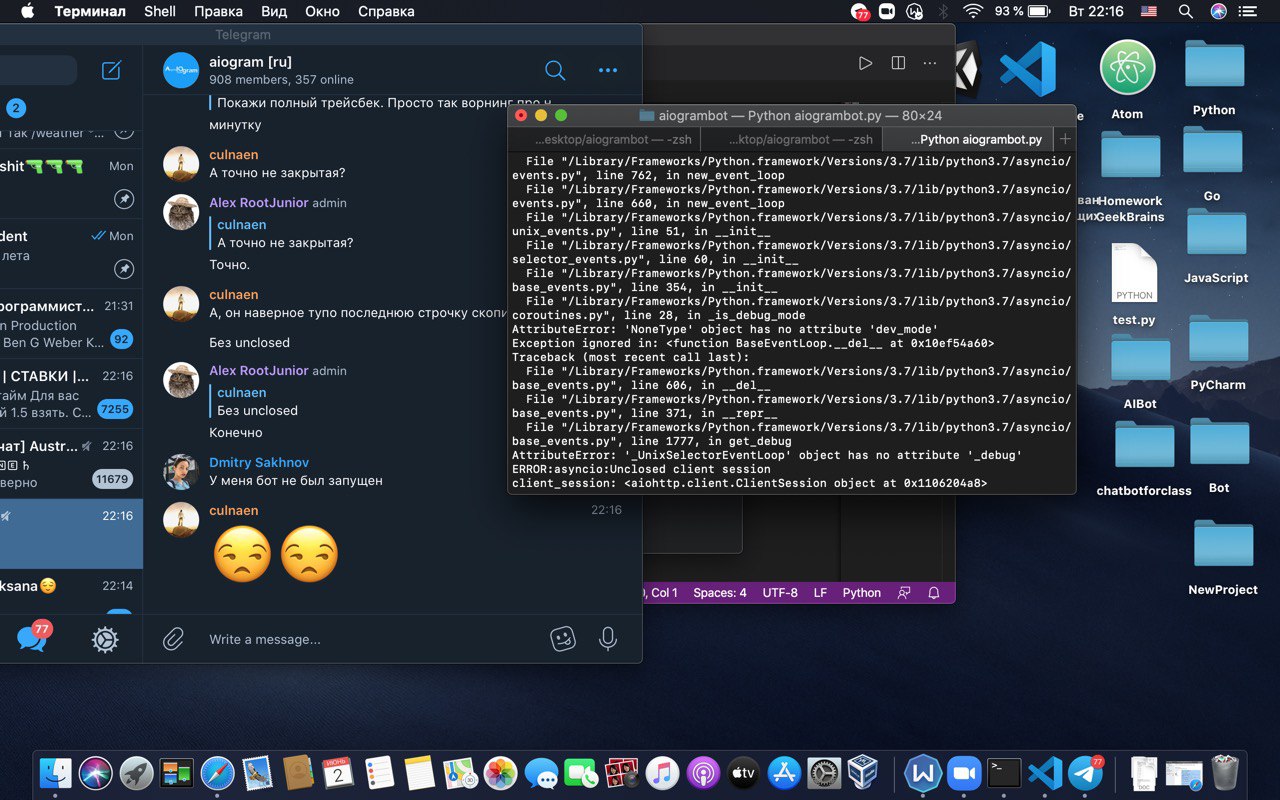Open the Shell menu
Viewport: 1280px width, 800px height.
(160, 11)
